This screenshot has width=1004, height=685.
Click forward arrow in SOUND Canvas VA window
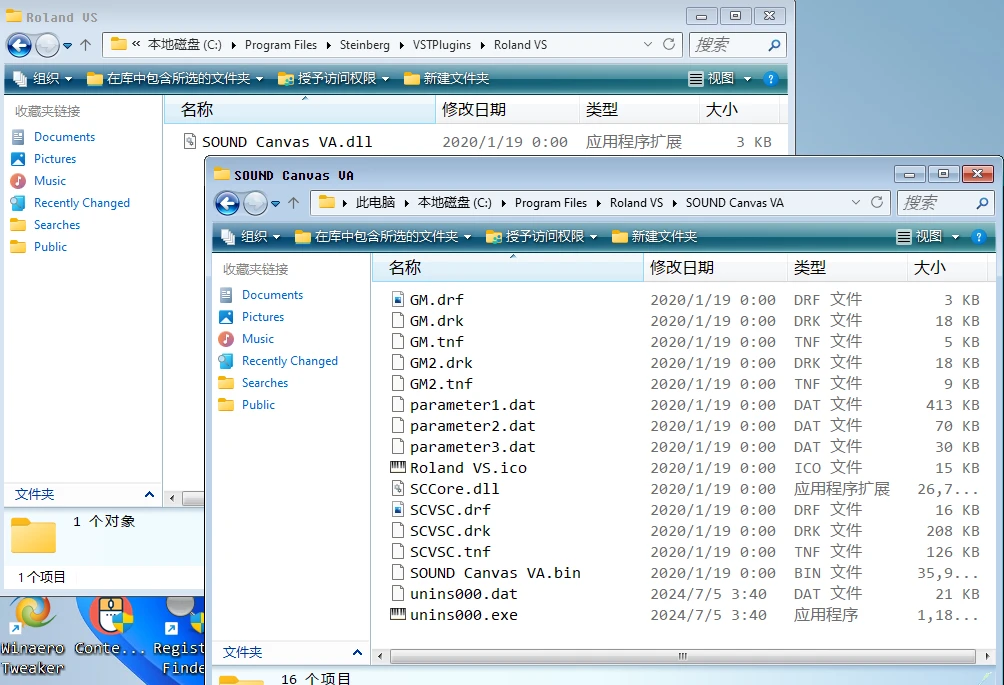tap(255, 204)
